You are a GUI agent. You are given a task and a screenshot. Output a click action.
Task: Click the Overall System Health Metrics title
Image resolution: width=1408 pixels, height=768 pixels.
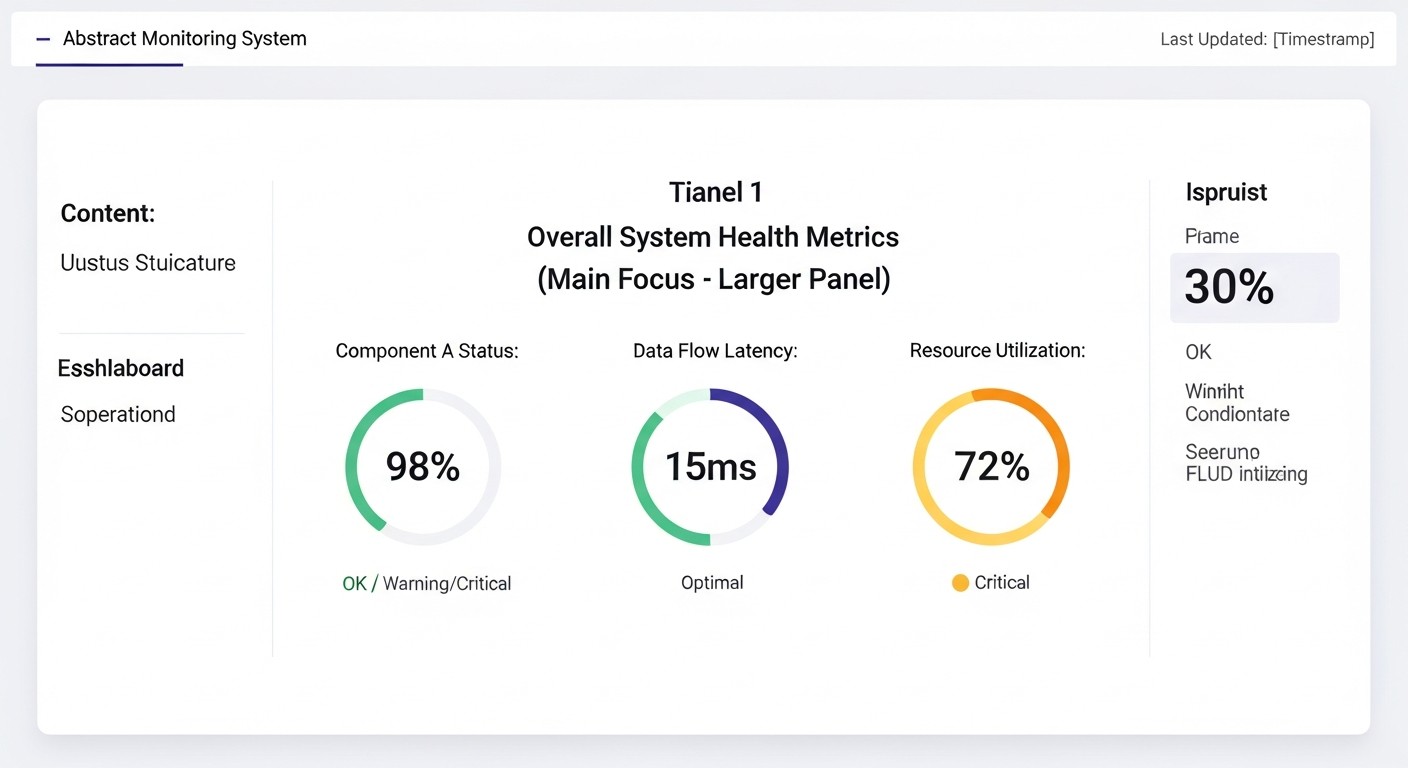click(713, 237)
